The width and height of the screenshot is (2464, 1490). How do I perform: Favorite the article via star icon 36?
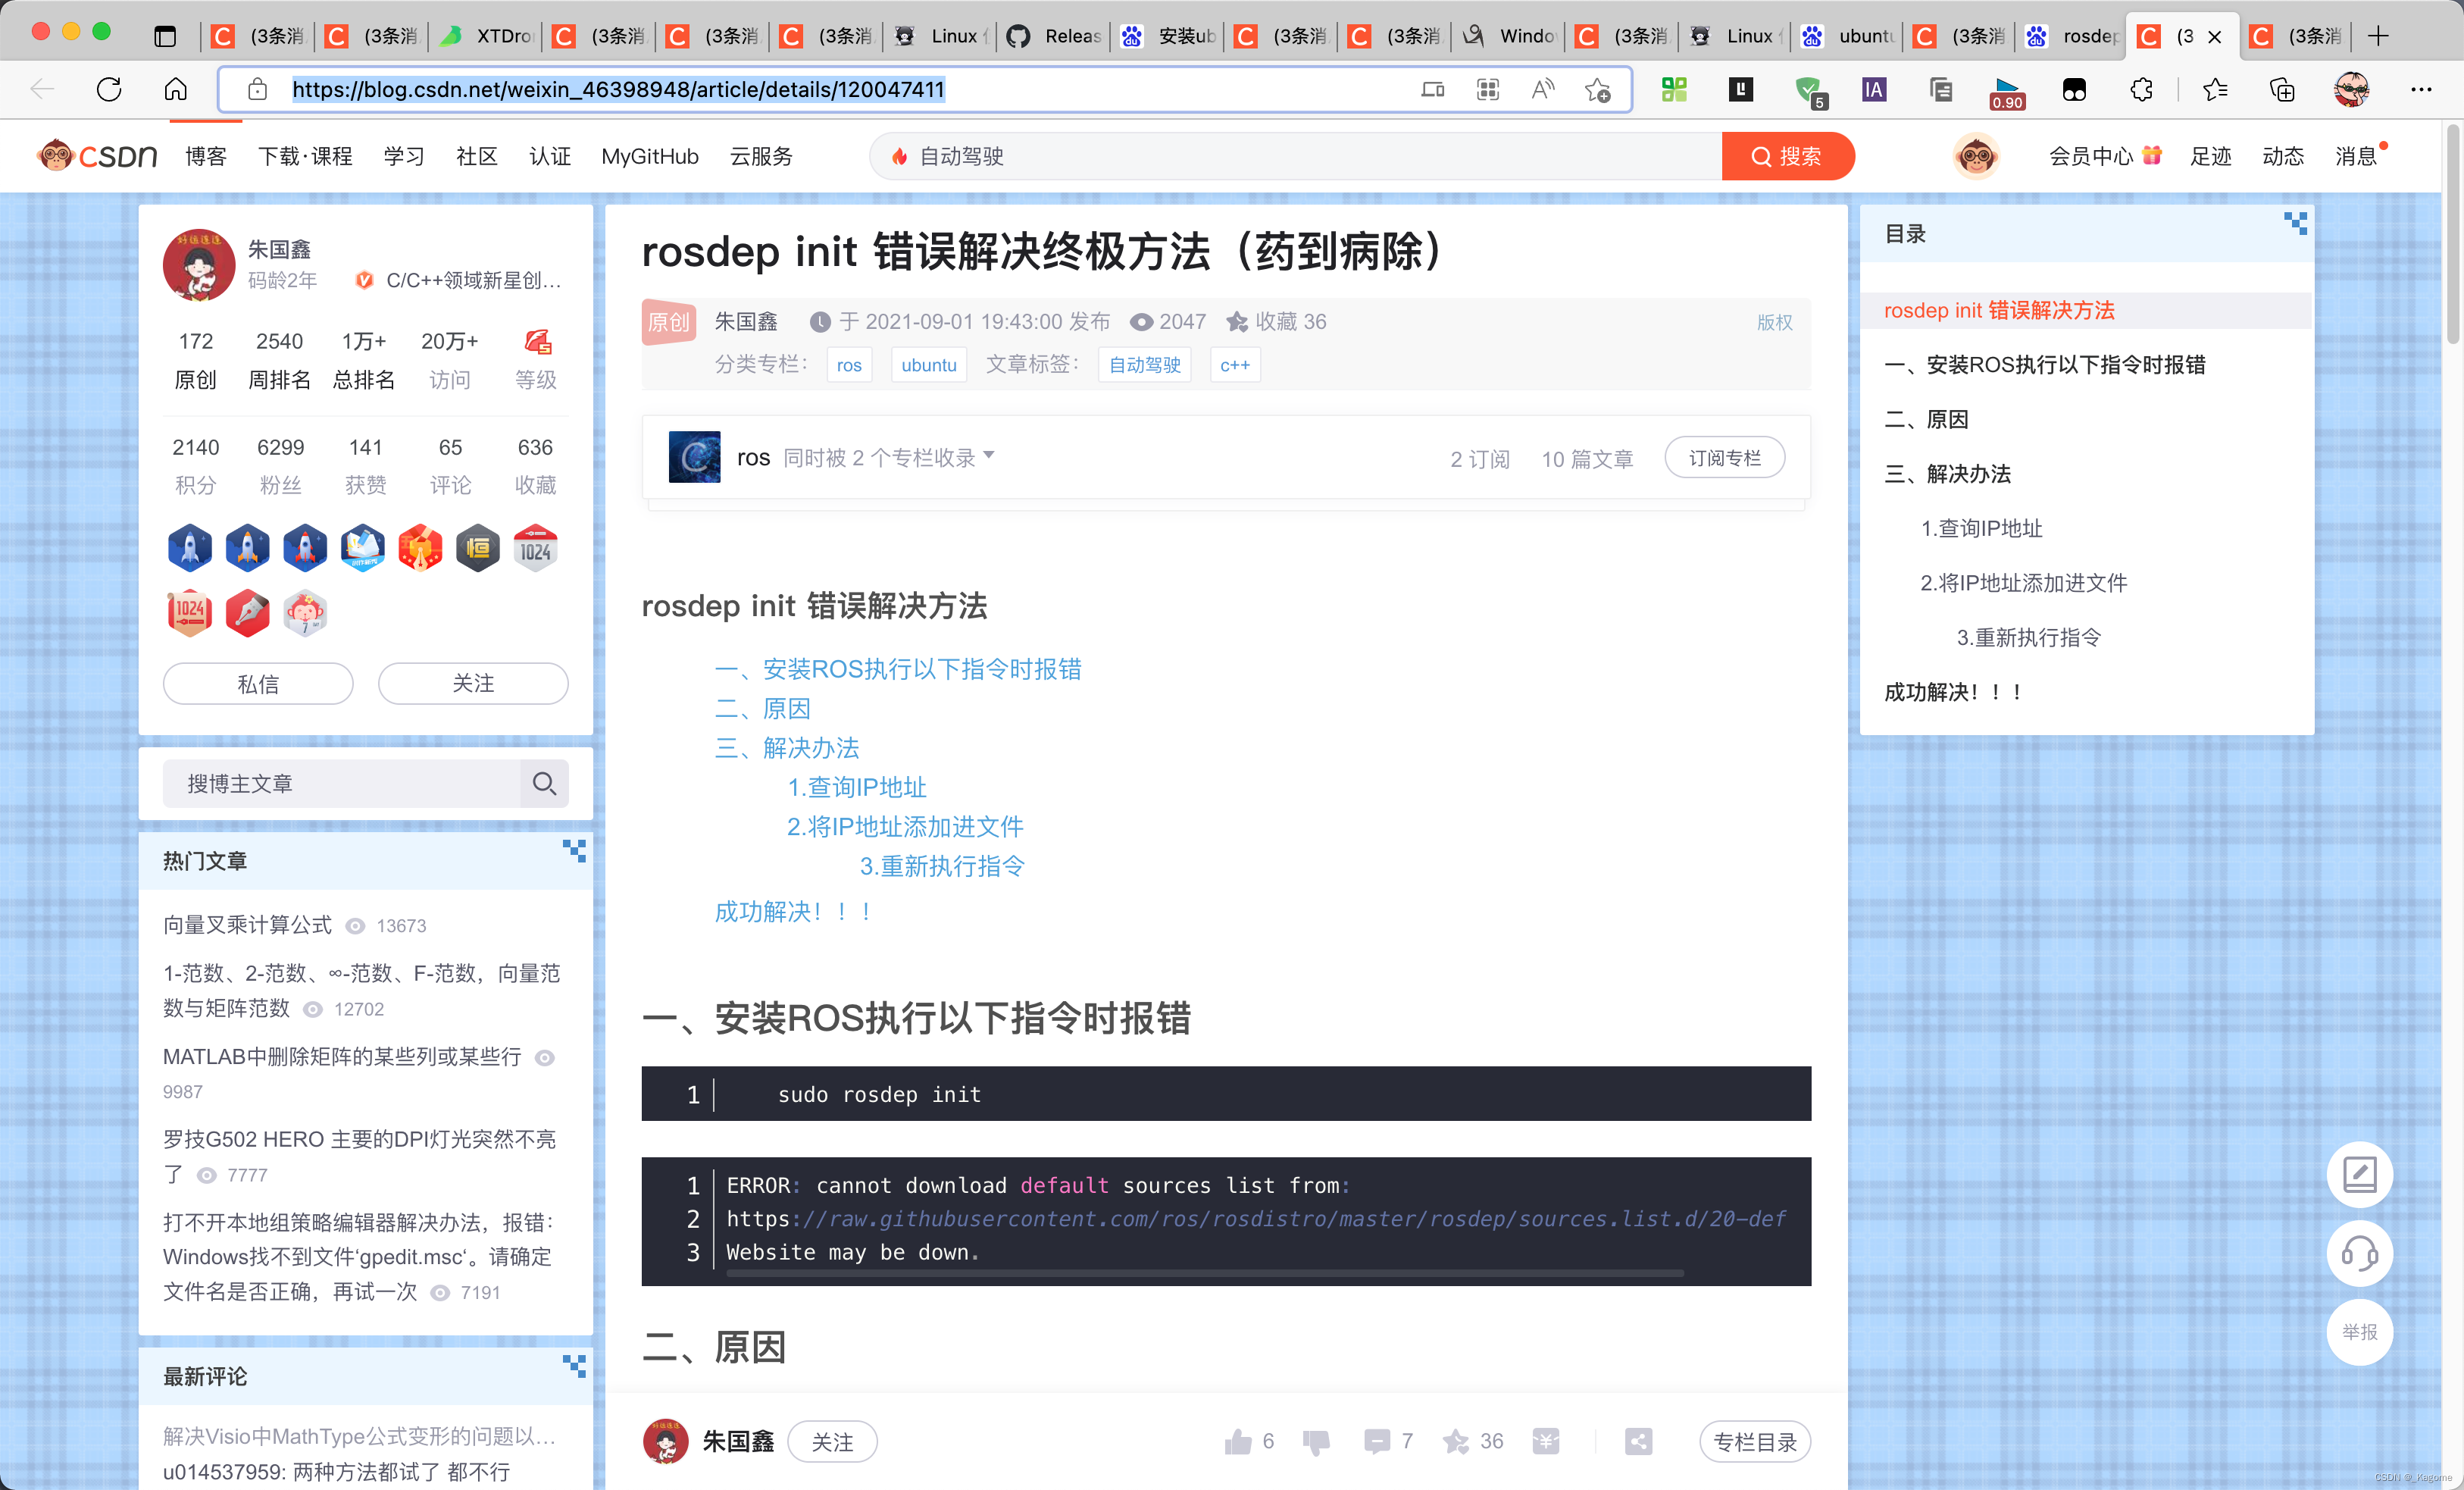1455,1441
